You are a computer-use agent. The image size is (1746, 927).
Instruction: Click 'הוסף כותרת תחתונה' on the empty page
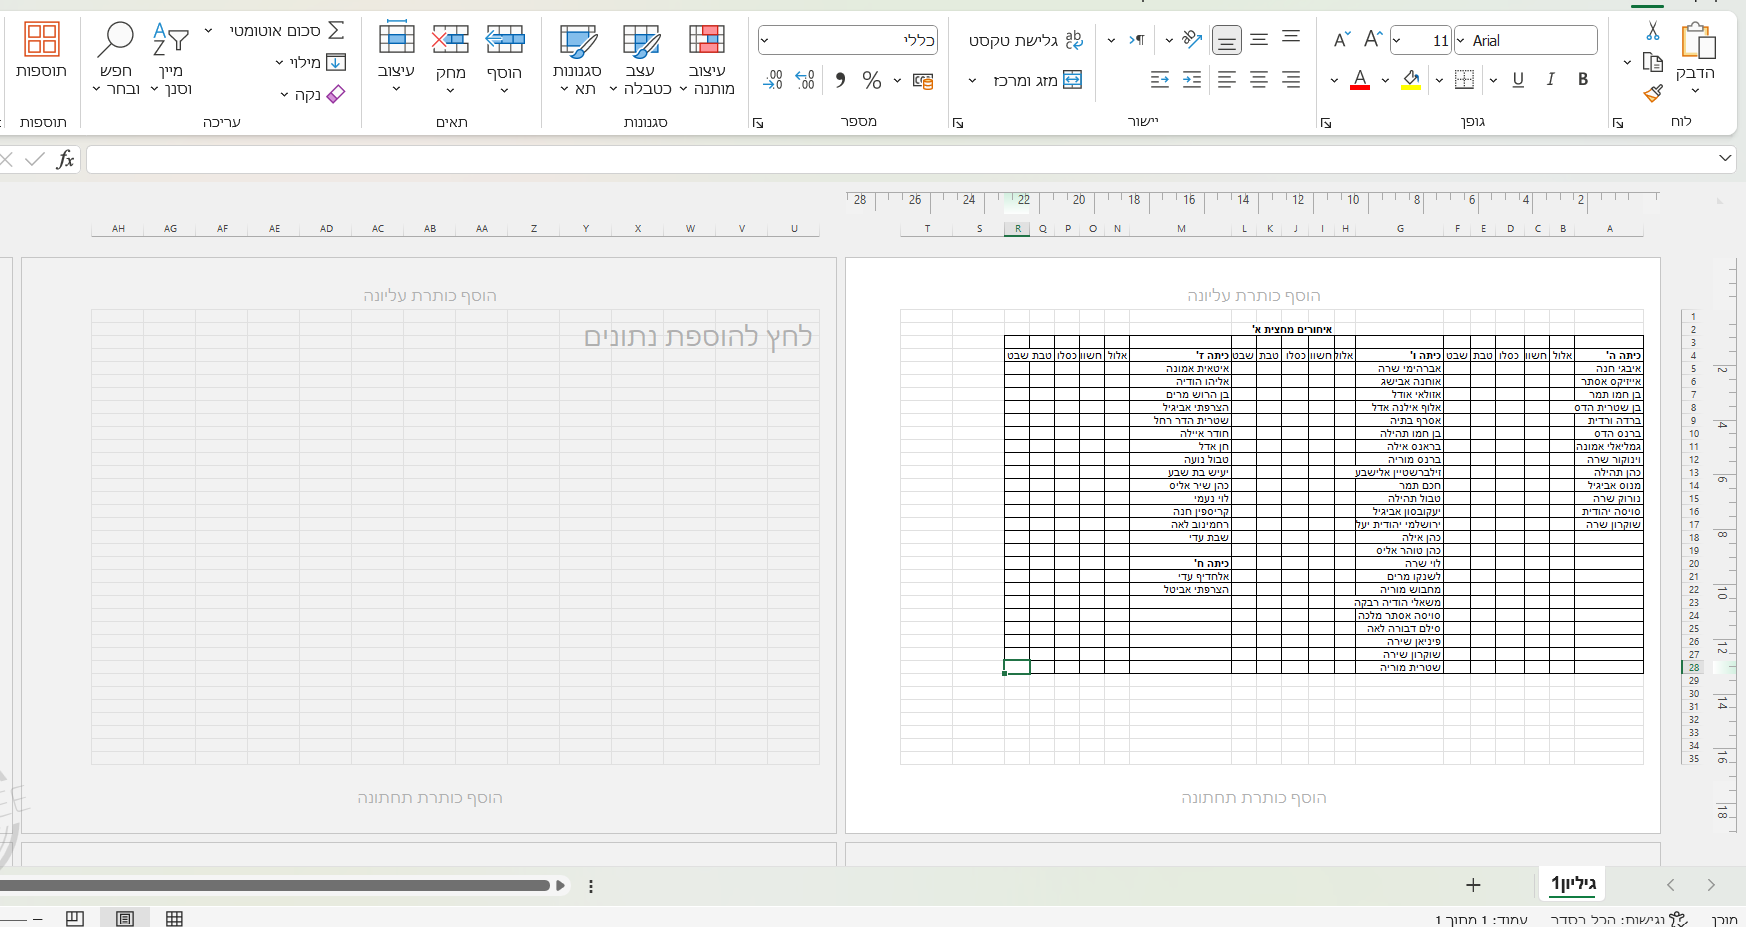430,798
